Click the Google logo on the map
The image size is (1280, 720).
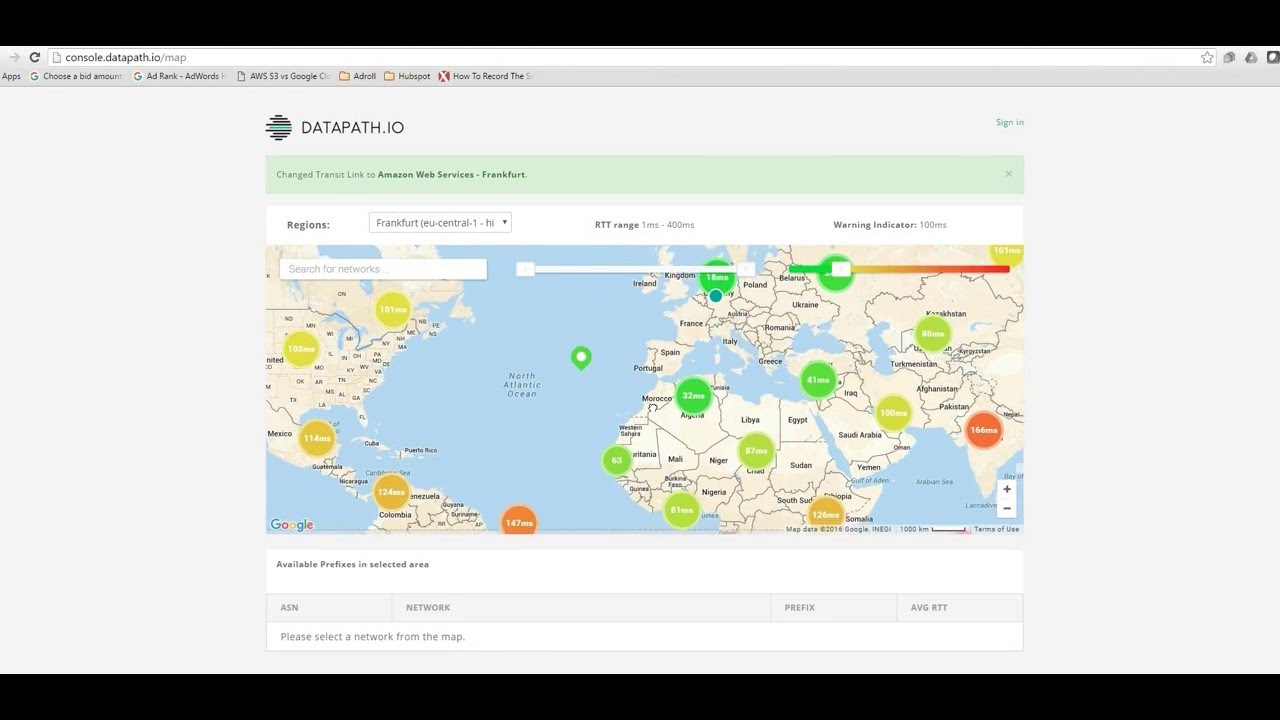click(292, 525)
